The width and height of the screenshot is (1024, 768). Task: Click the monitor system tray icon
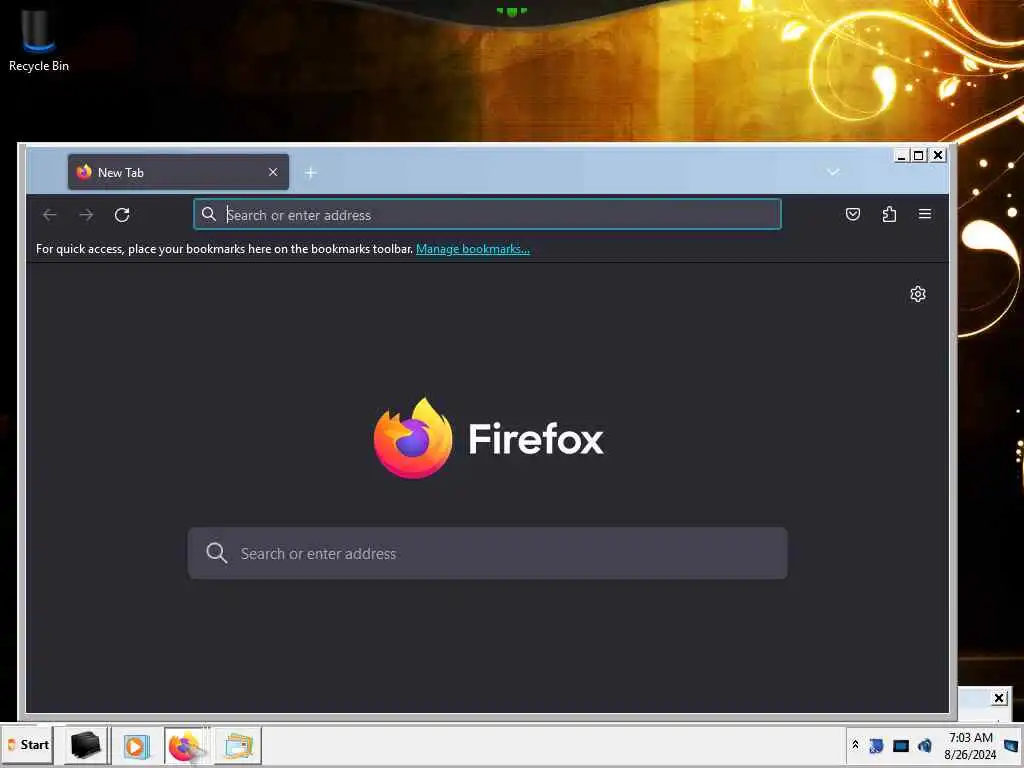(901, 746)
